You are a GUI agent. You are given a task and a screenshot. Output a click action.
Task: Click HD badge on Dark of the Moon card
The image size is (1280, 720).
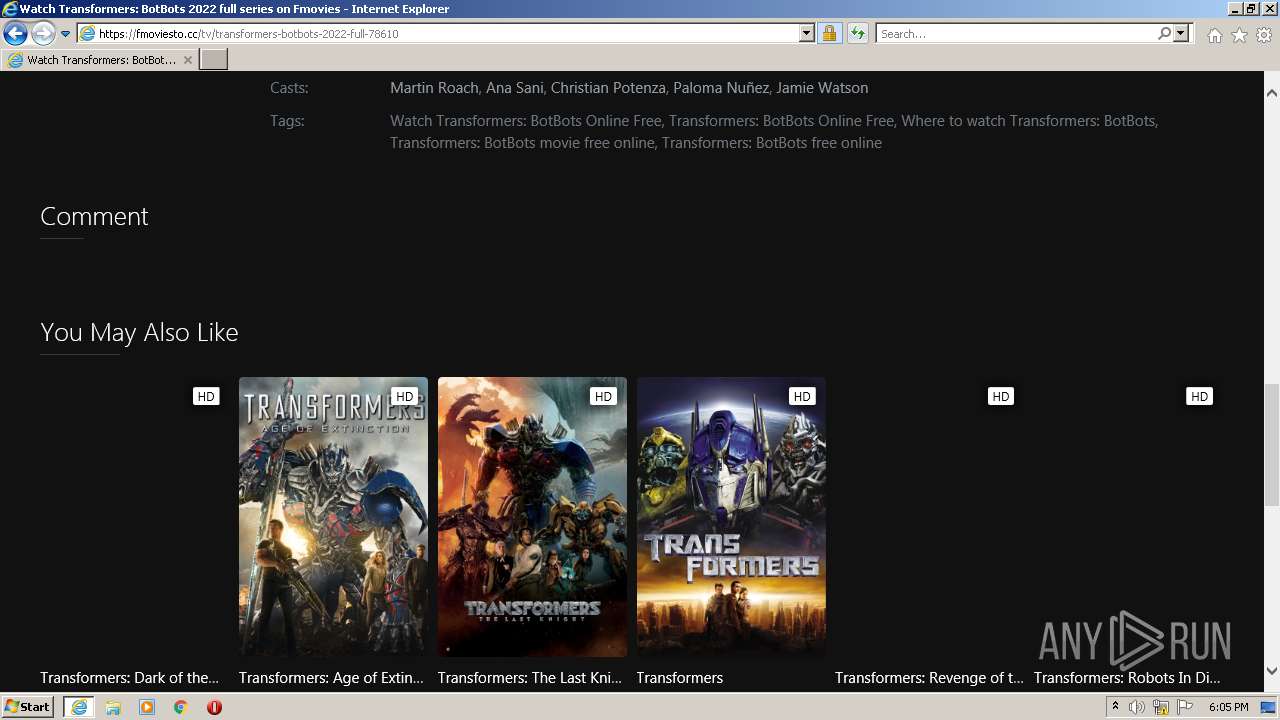(x=206, y=397)
